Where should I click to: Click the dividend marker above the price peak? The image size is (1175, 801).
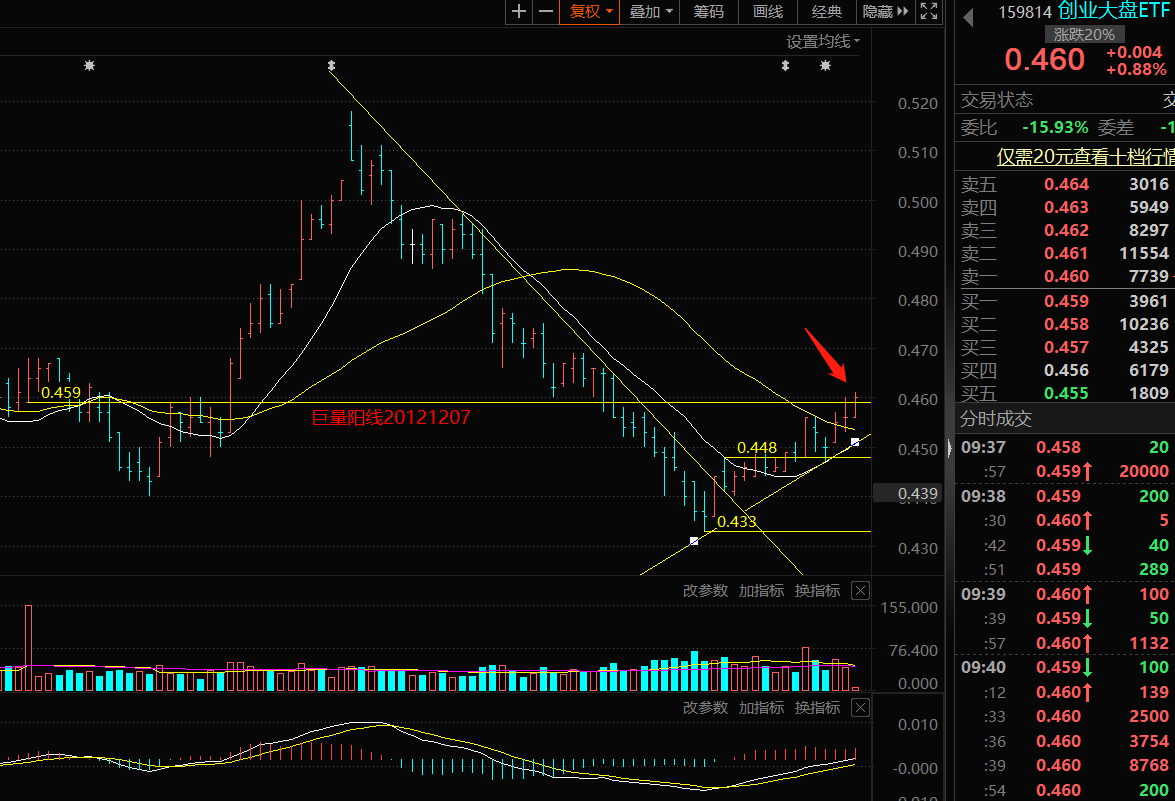[331, 66]
